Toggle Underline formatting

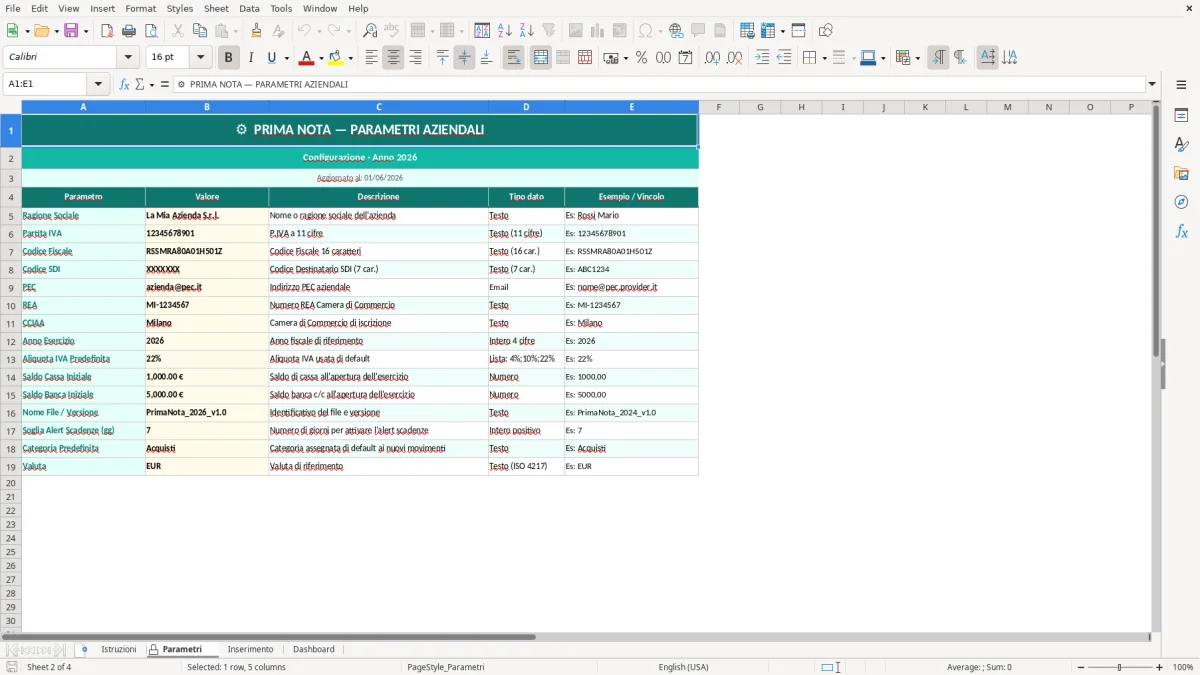pos(271,58)
